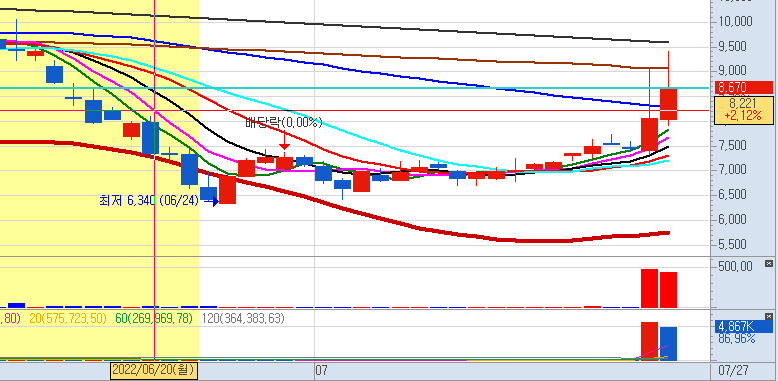Click the 07 month label on the time axis

pos(322,371)
